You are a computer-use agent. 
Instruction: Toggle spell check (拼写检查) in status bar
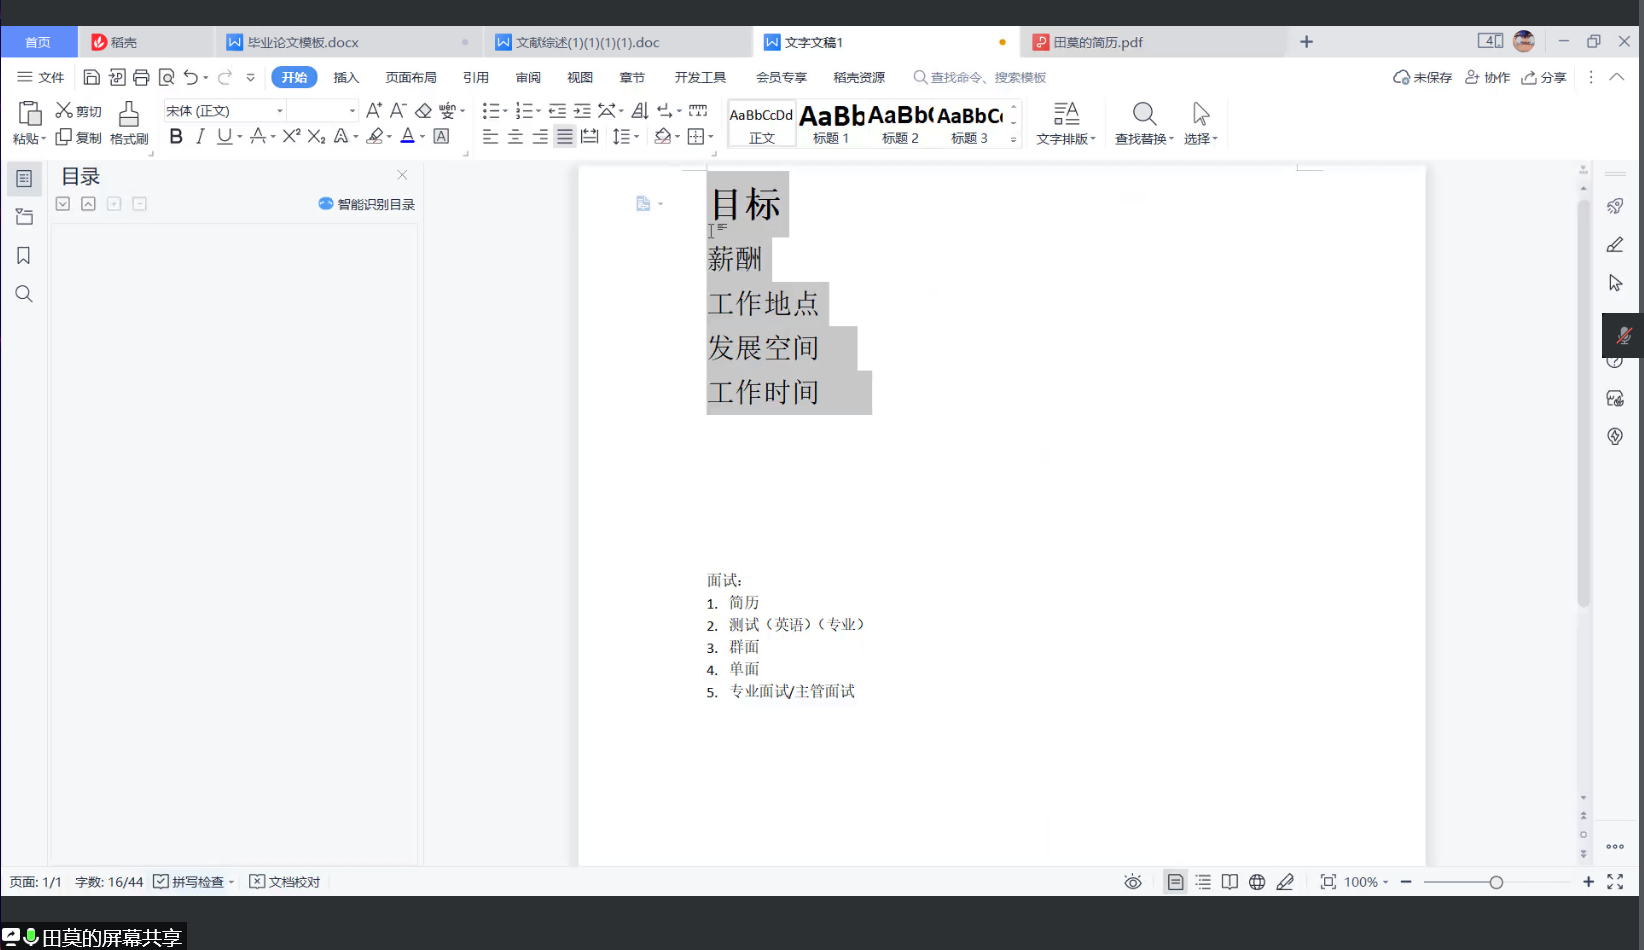(x=192, y=882)
